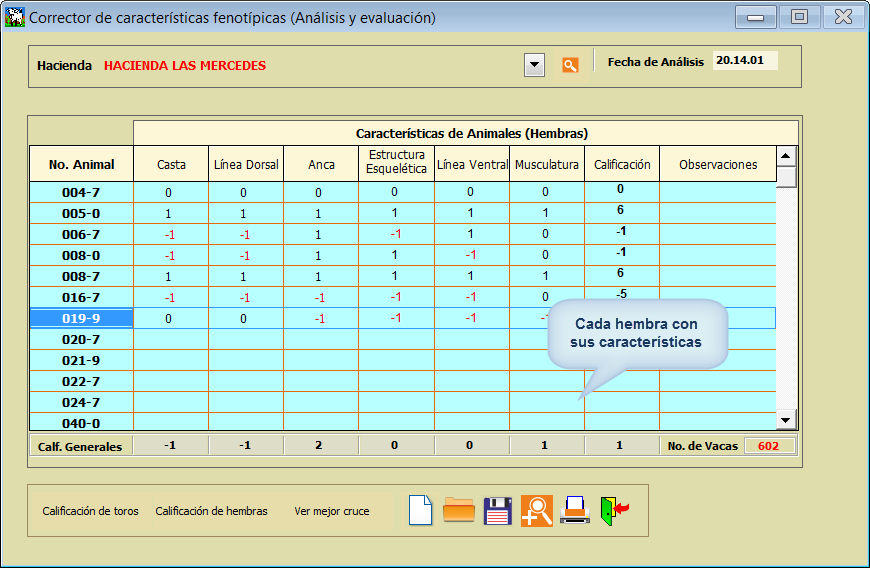
Task: Click Ver mejor cruce
Action: point(331,511)
